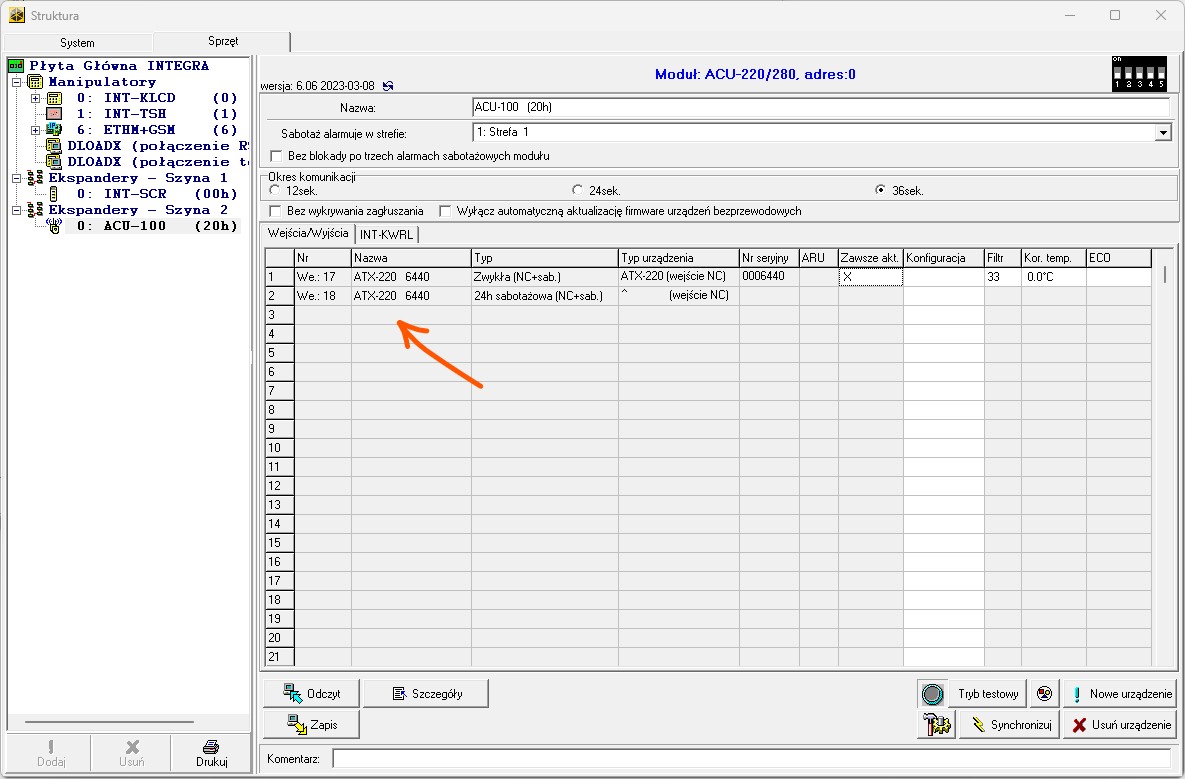The image size is (1185, 779).
Task: Switch to the INT-KWRL tab
Action: [x=388, y=234]
